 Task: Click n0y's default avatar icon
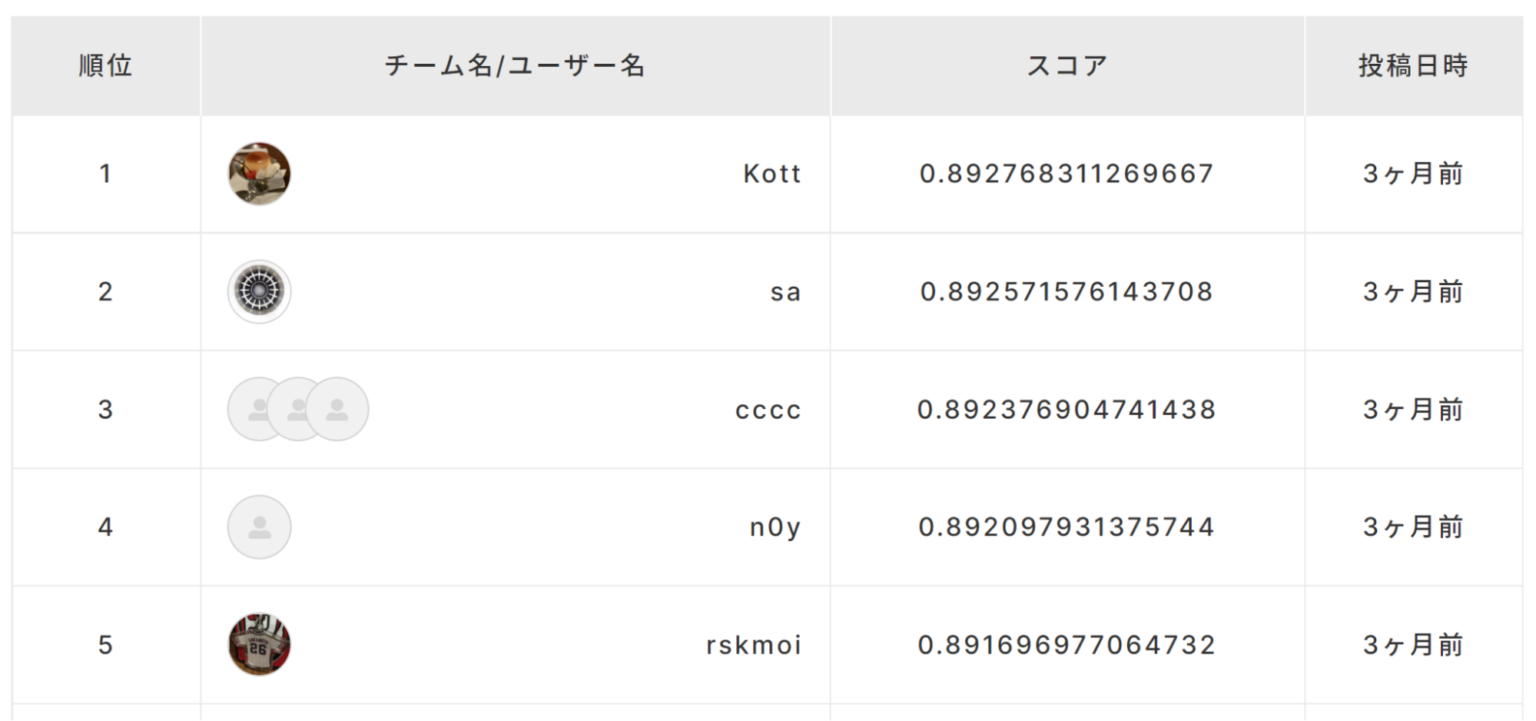[260, 527]
